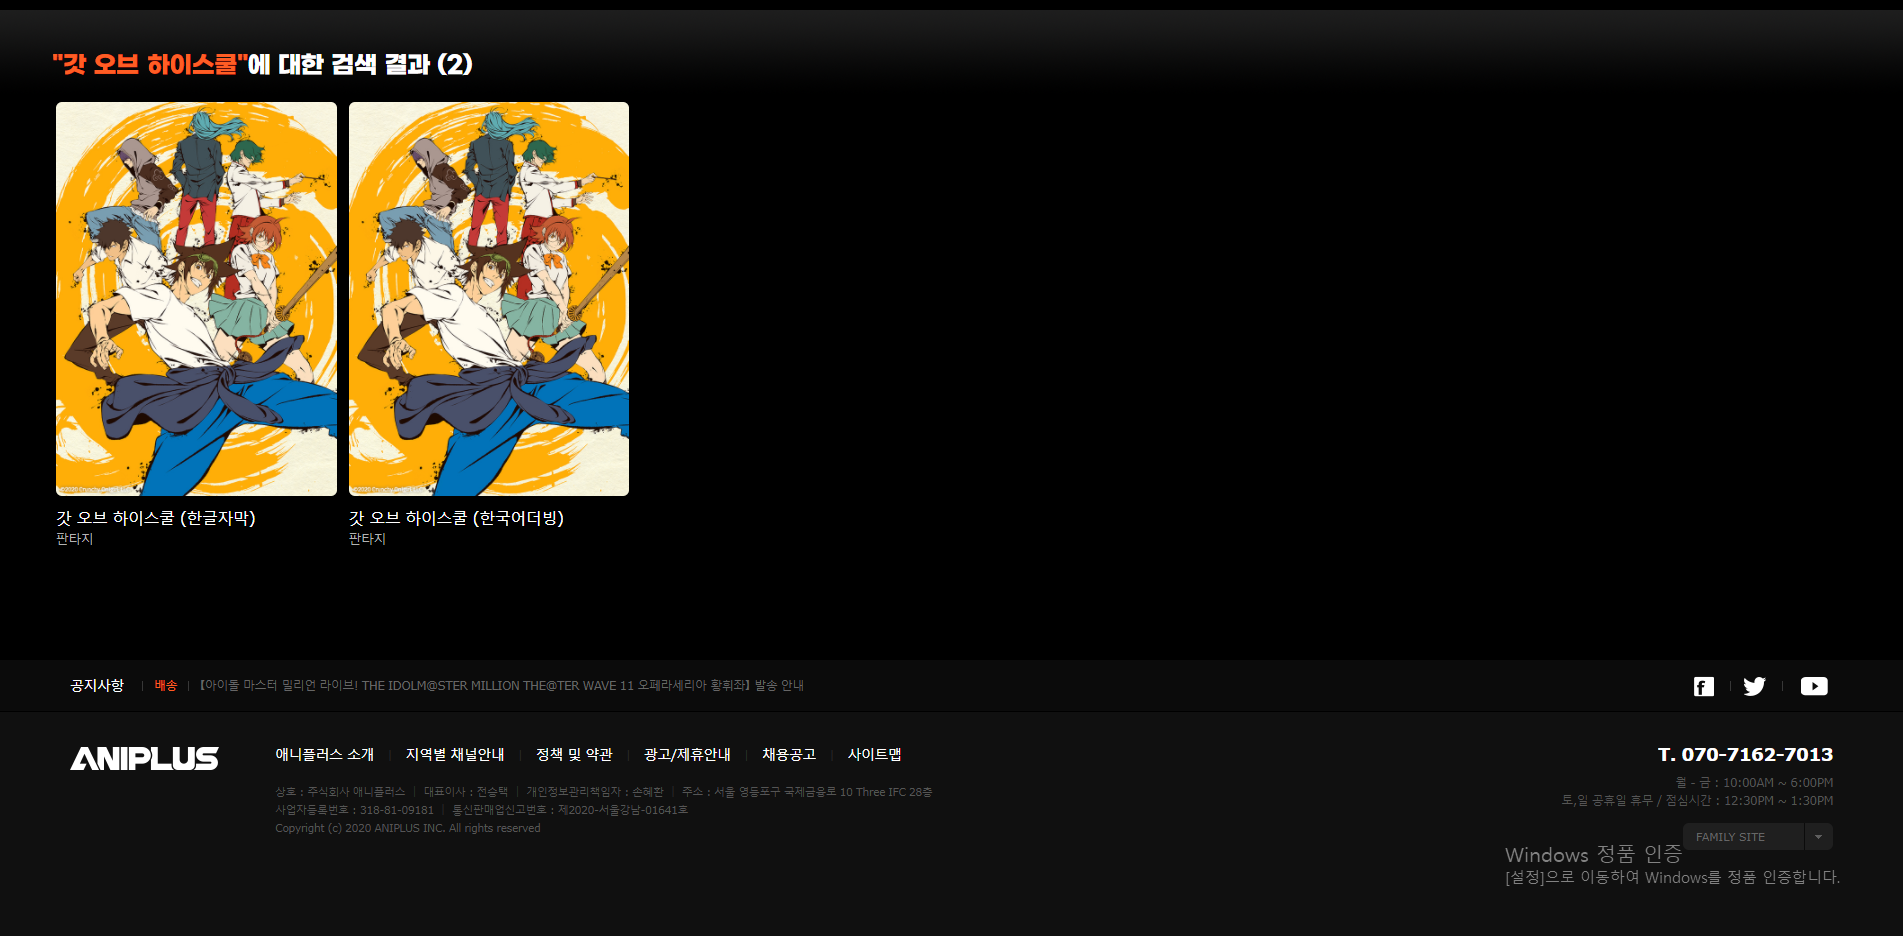The width and height of the screenshot is (1903, 936).
Task: Click the phone number T. 070-7162-7013
Action: tap(1745, 755)
